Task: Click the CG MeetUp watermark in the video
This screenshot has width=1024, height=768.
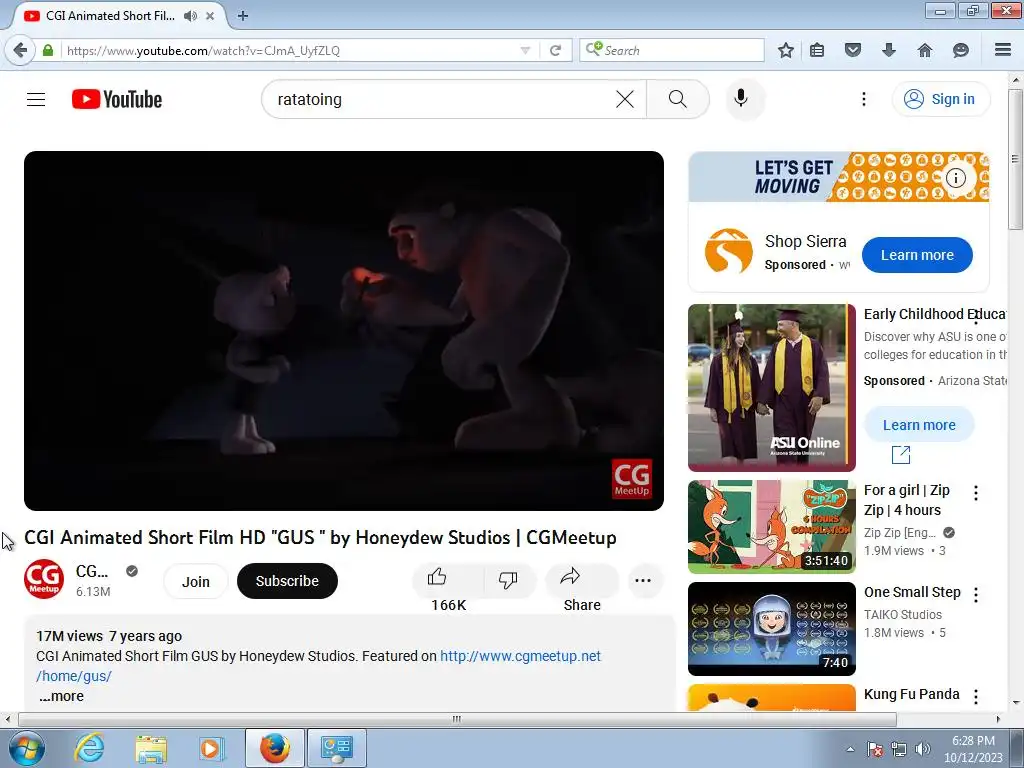Action: (x=632, y=479)
